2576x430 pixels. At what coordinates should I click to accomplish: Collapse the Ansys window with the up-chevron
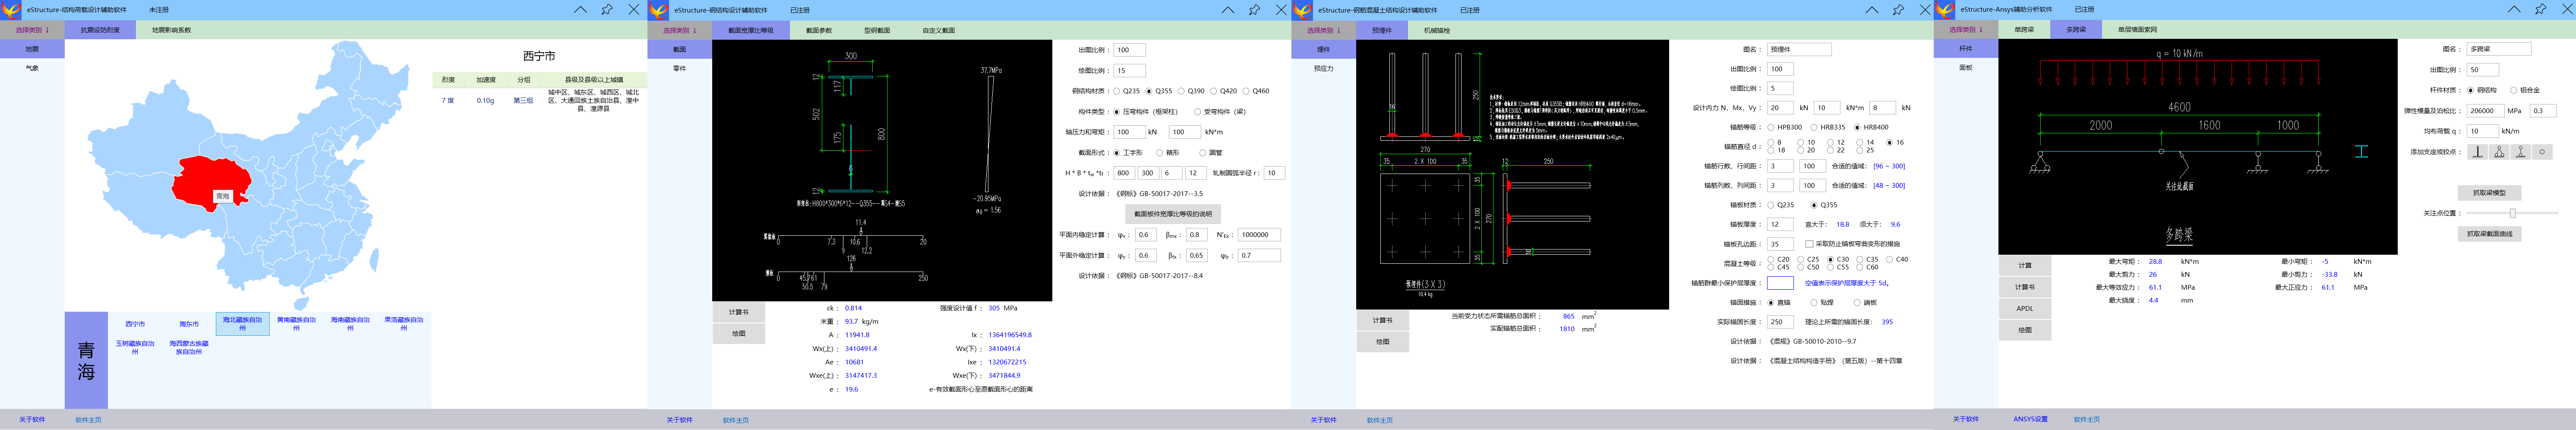pos(2514,9)
